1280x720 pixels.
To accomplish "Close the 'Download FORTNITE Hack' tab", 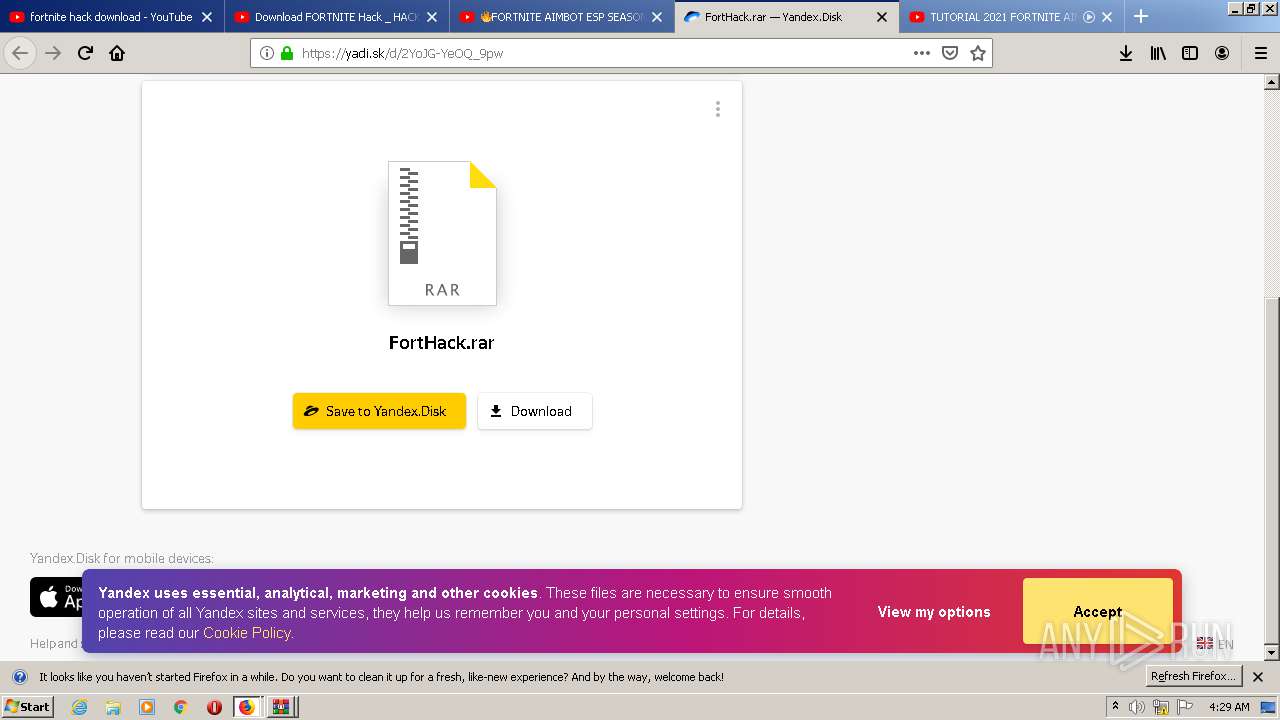I will coord(432,17).
